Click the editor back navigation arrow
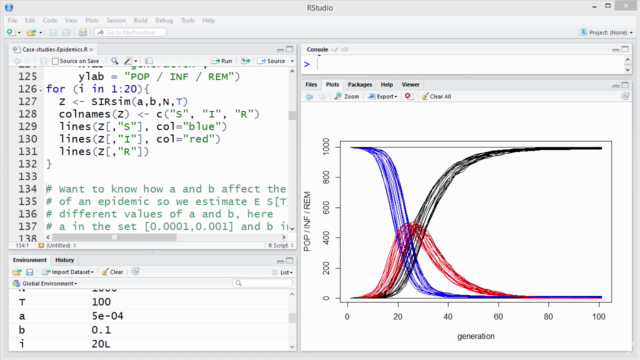 17,61
